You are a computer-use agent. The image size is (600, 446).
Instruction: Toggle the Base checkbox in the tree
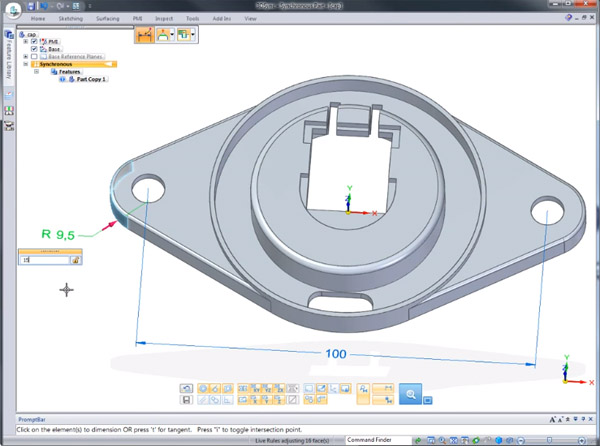tap(34, 49)
